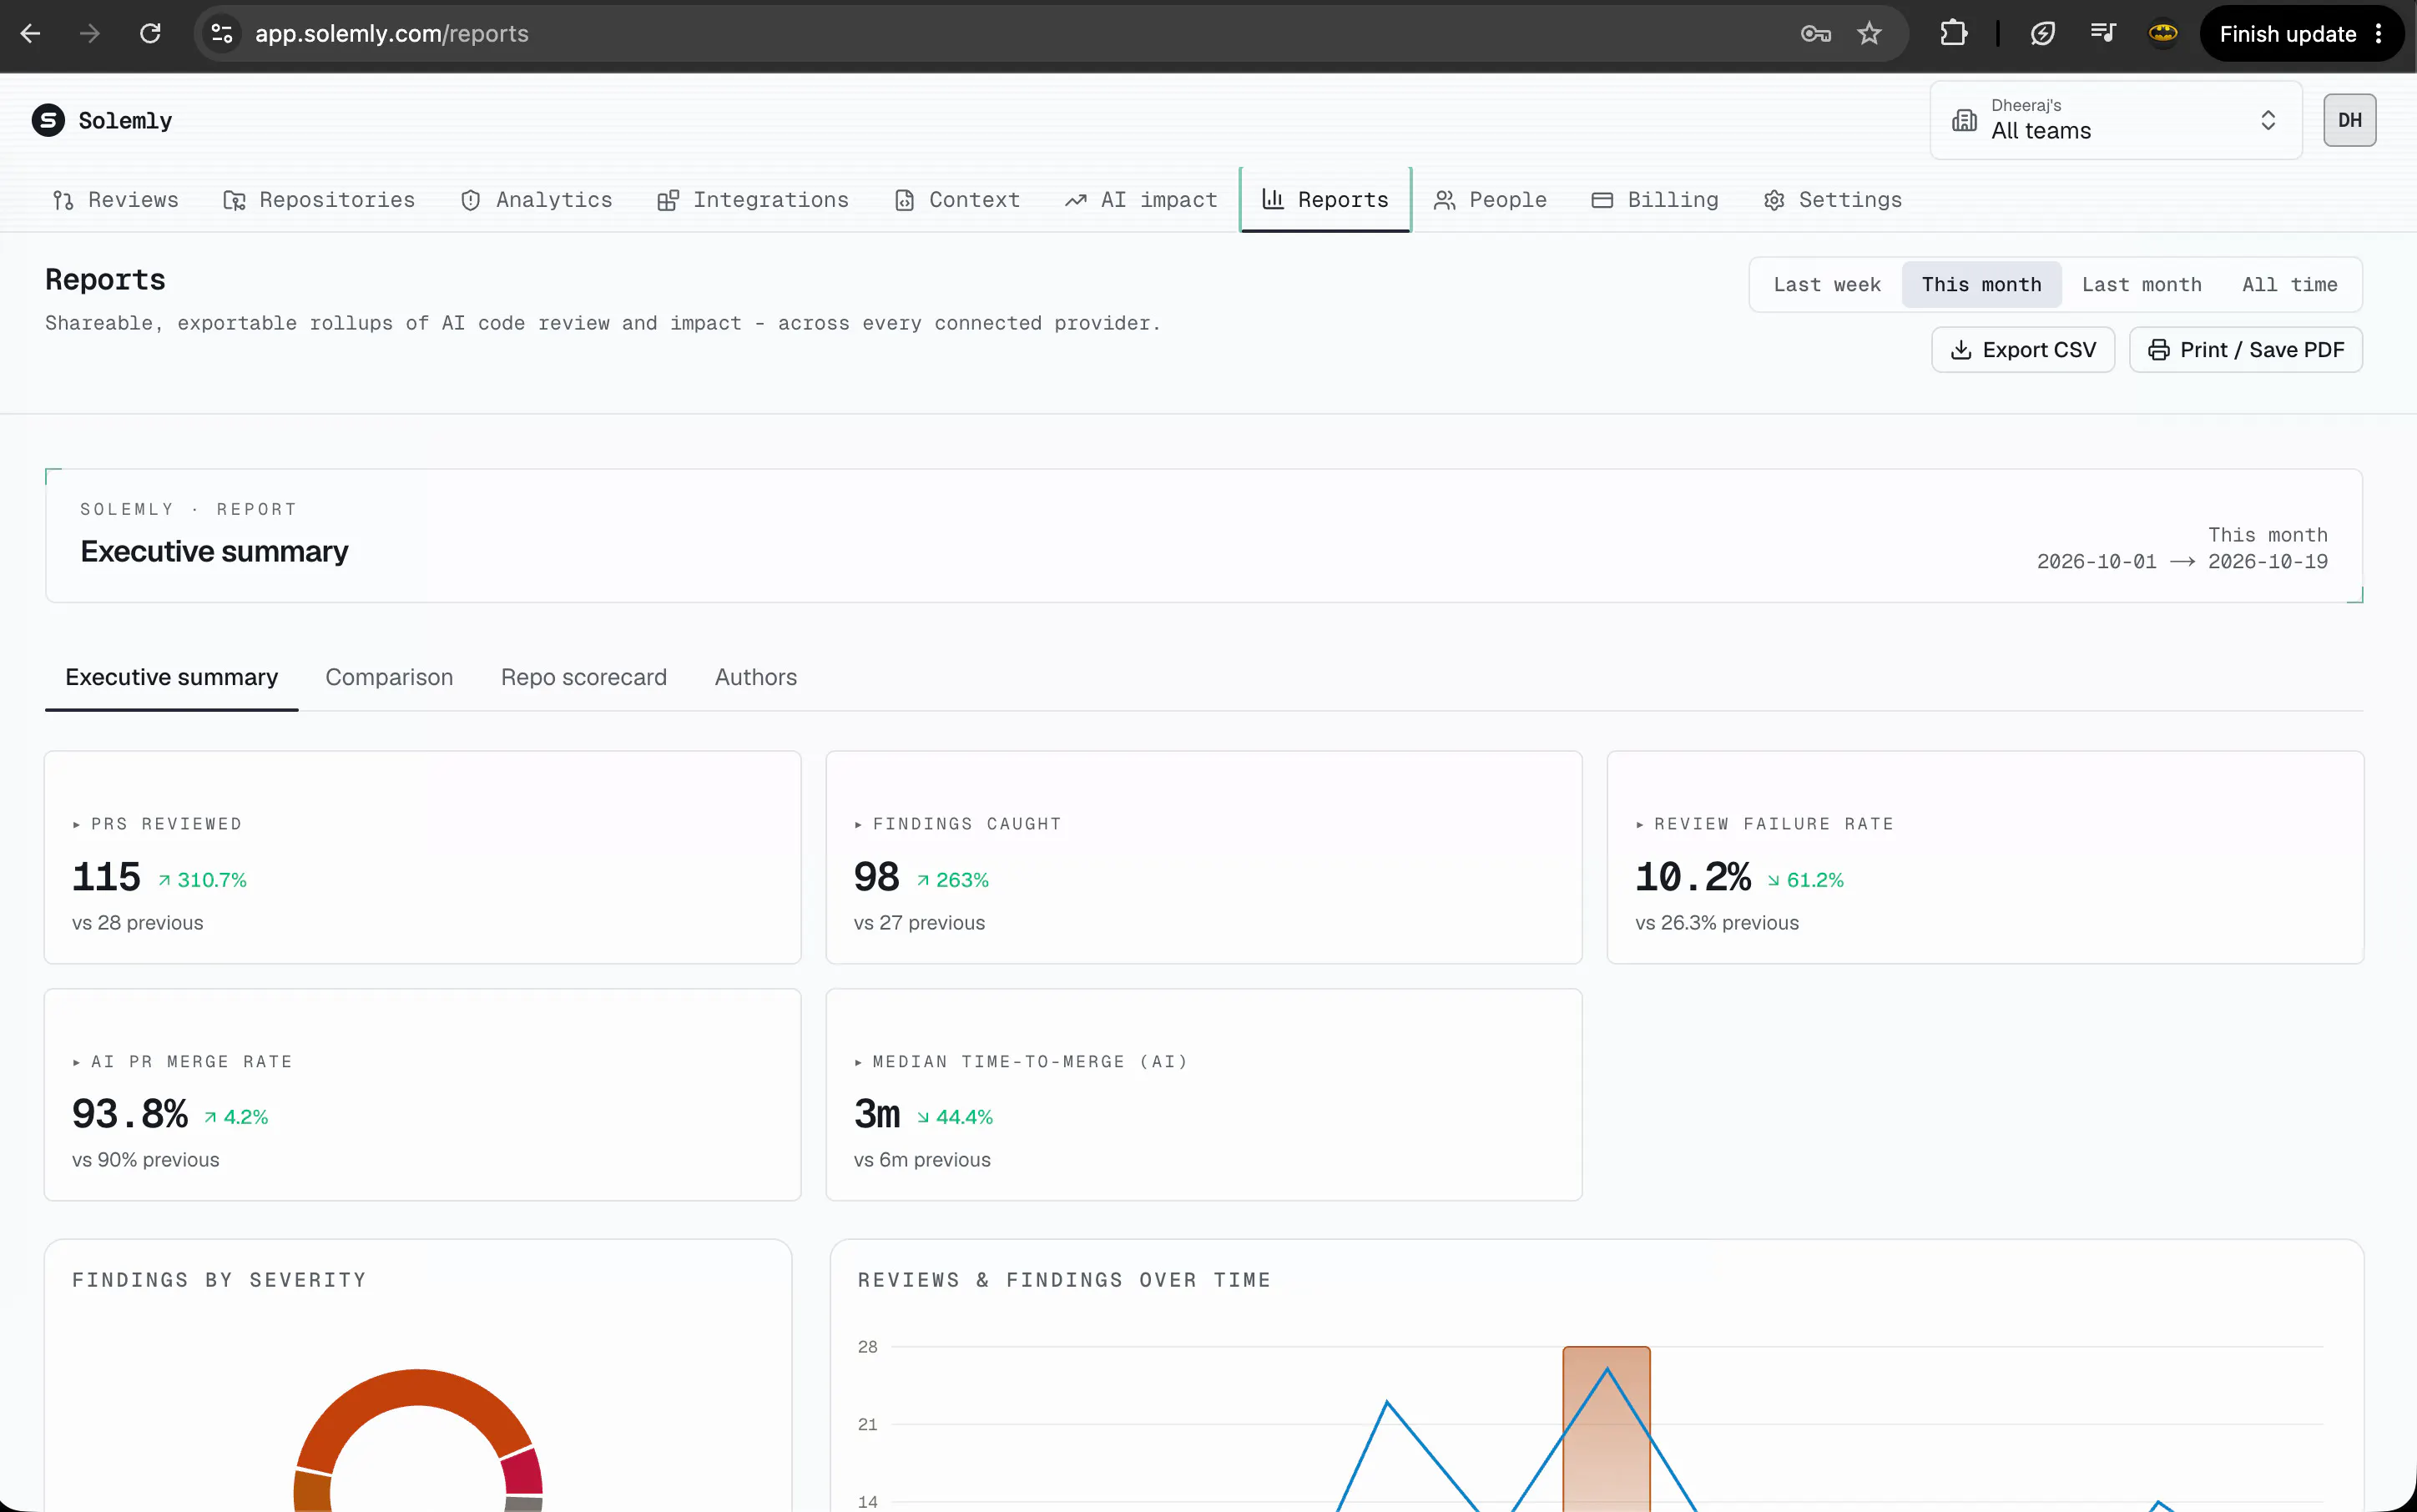Click the Export CSV button
Image resolution: width=2417 pixels, height=1512 pixels.
pos(2023,350)
